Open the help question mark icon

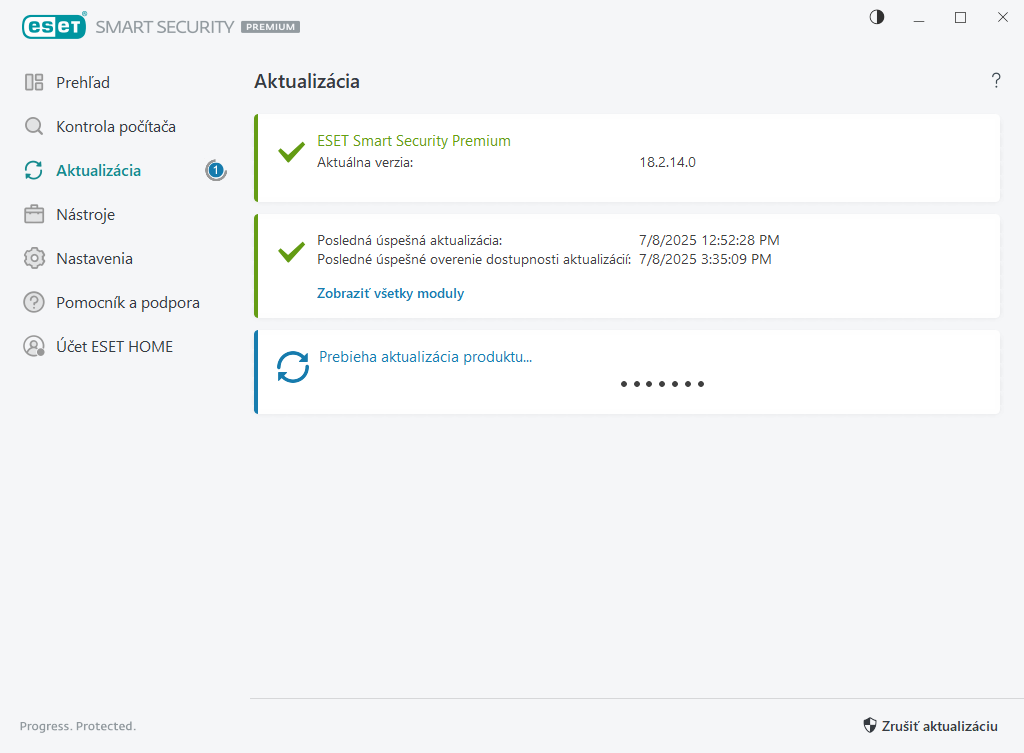click(x=996, y=81)
